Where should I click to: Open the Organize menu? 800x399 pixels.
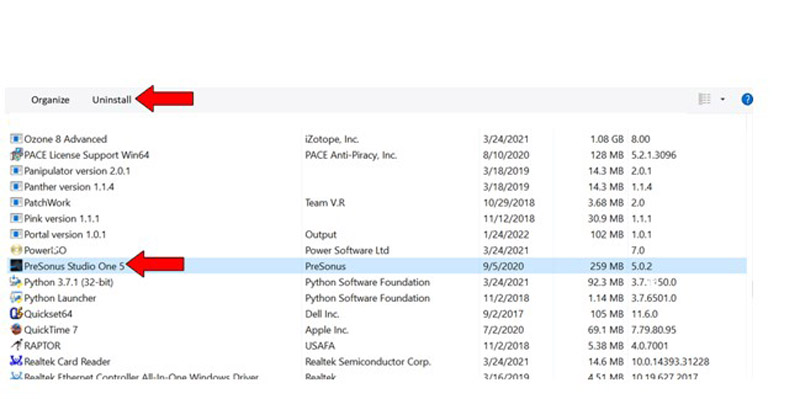point(51,100)
